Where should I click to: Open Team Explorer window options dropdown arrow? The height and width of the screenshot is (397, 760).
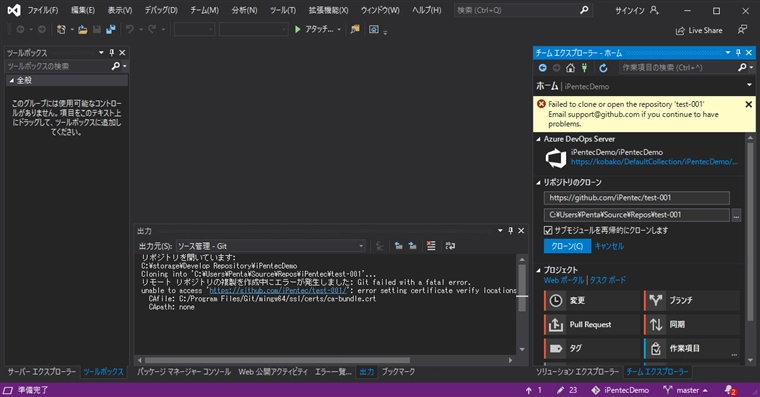pyautogui.click(x=728, y=52)
